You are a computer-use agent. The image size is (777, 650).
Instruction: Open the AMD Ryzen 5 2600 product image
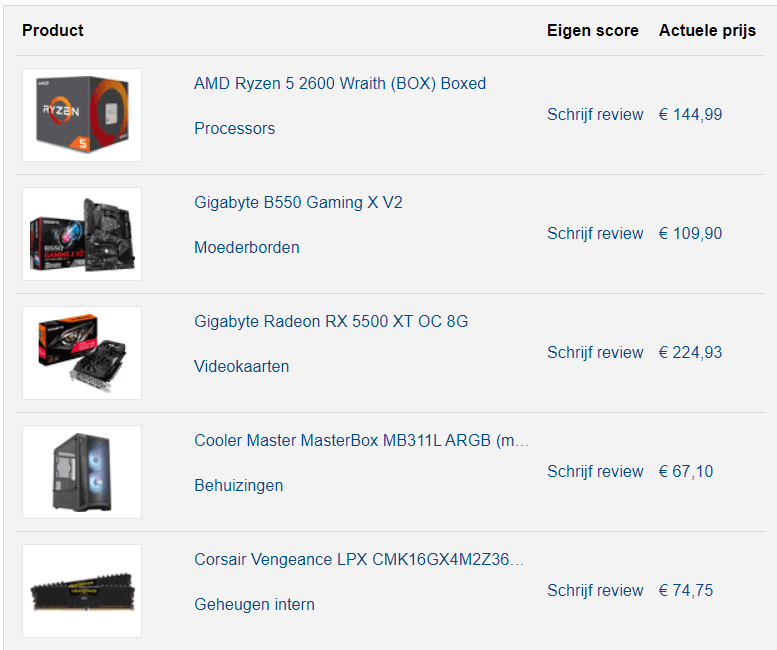[82, 115]
